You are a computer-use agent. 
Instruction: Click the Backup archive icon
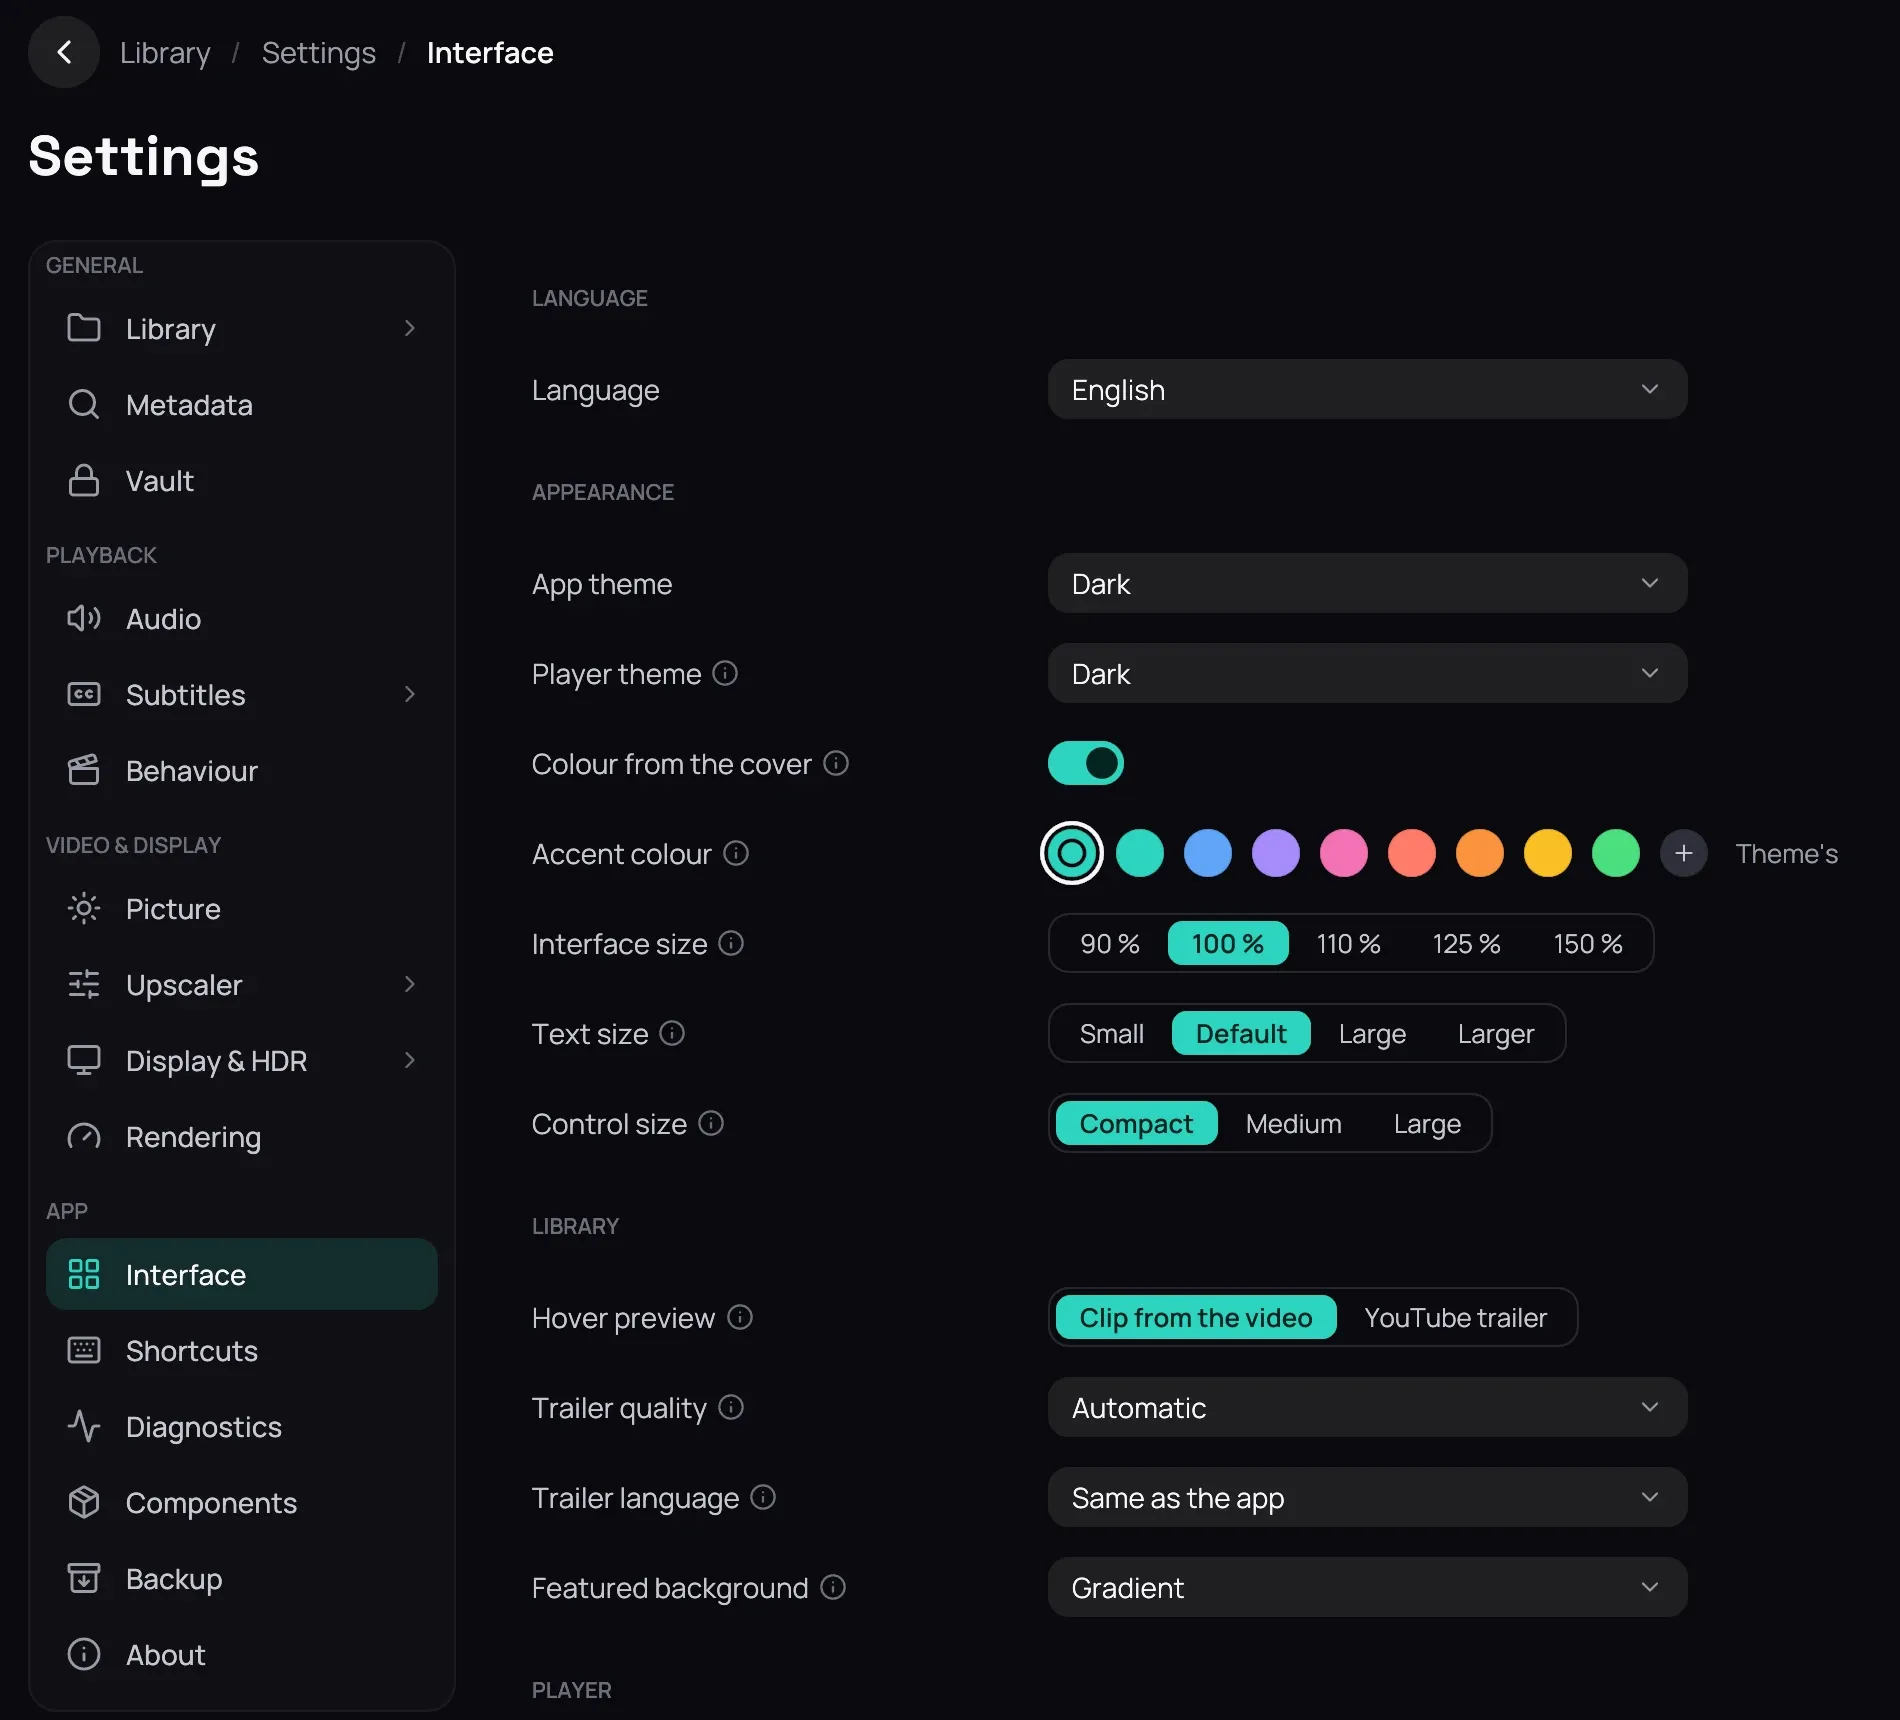(x=84, y=1578)
